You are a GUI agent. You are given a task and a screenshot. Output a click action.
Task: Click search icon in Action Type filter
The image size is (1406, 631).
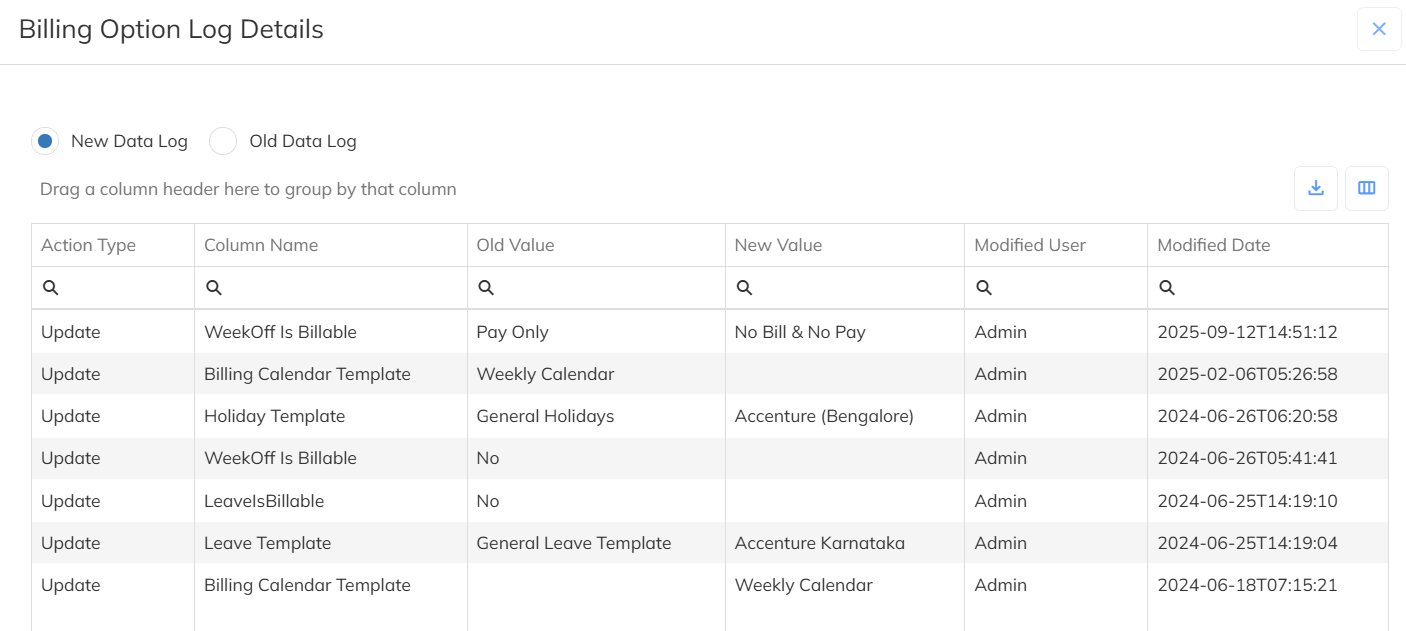coord(51,288)
